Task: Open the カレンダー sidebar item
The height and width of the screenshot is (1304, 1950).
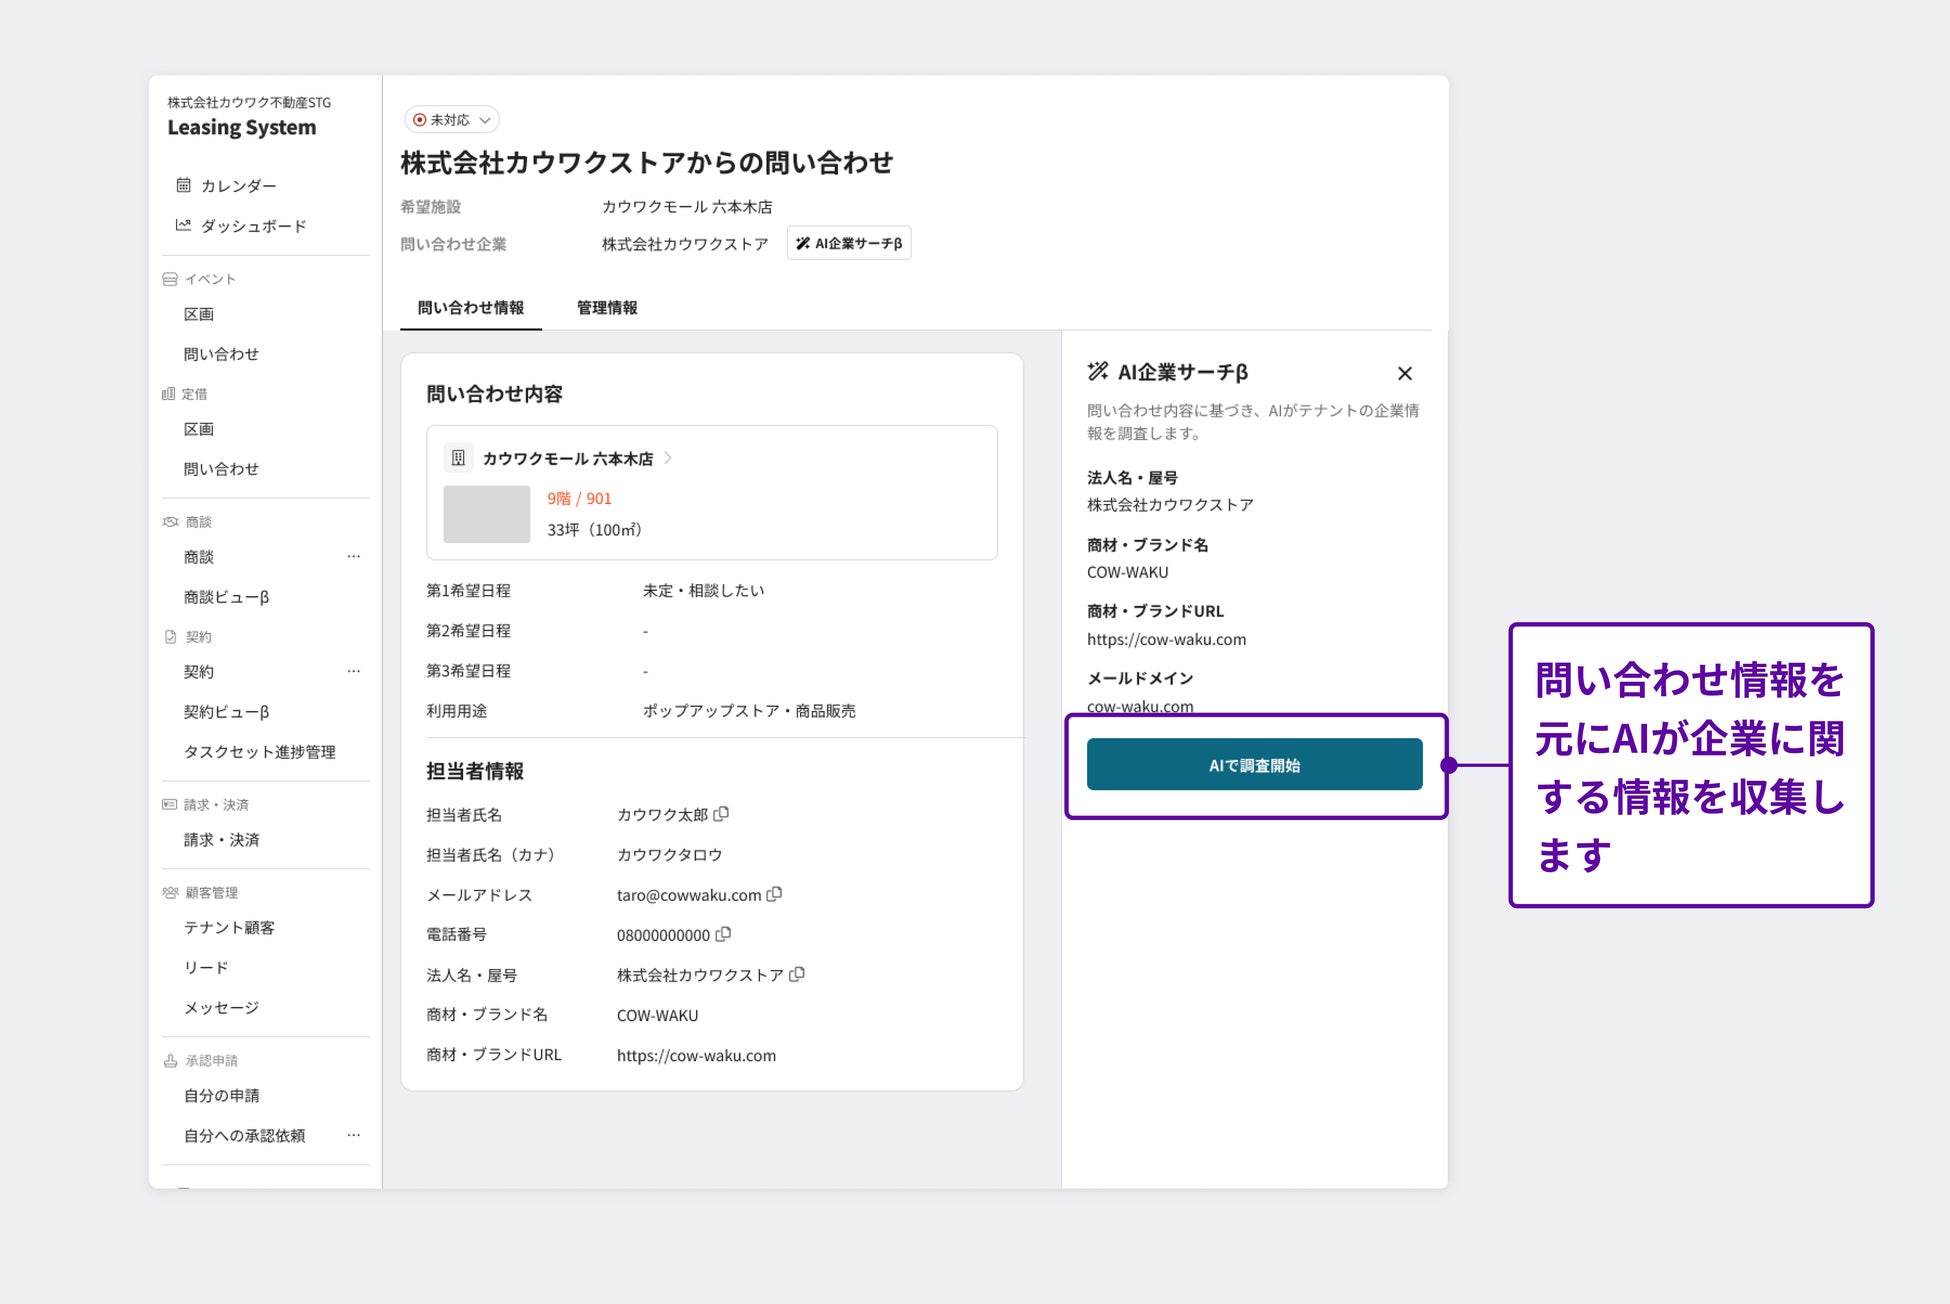Action: click(238, 185)
